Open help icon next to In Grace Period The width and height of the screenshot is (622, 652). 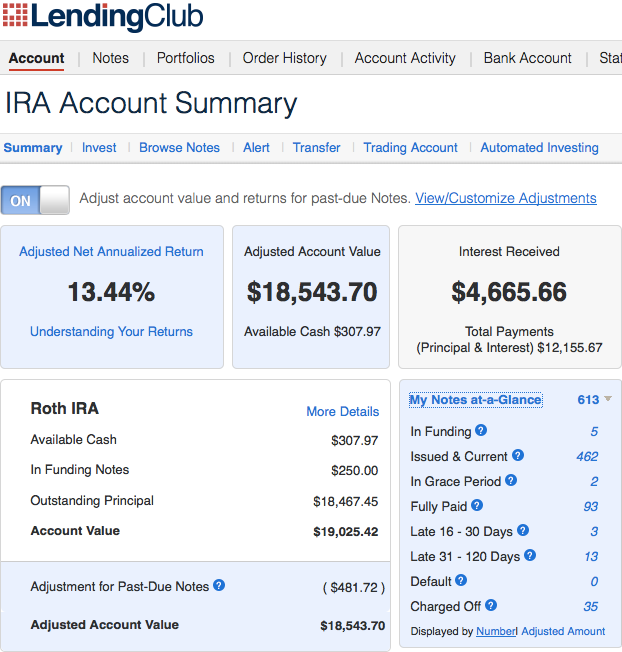point(511,480)
